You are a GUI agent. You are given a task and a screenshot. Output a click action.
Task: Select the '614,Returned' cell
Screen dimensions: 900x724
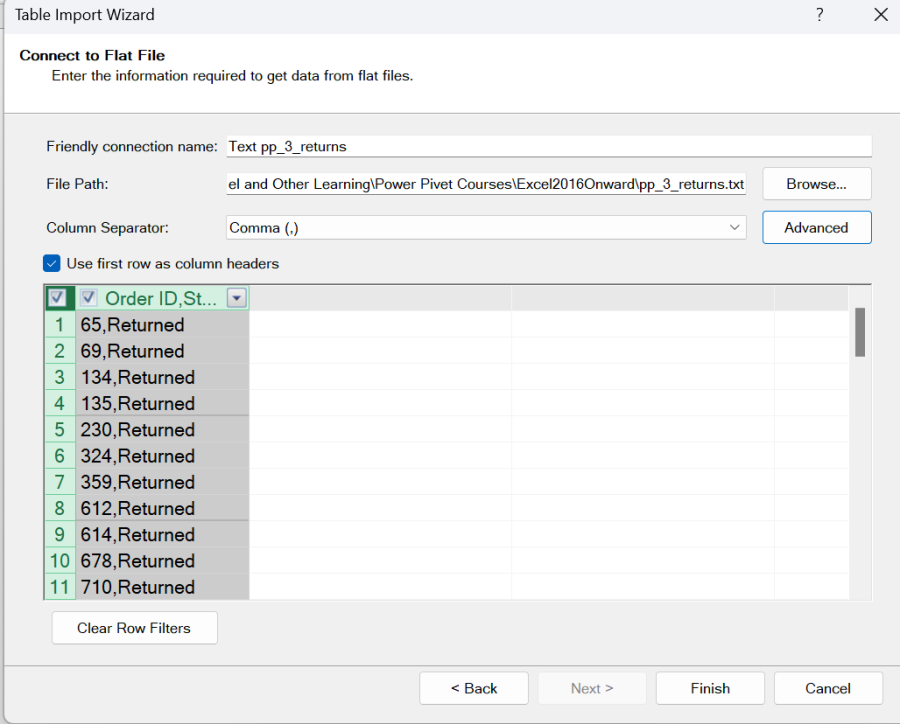pyautogui.click(x=162, y=535)
